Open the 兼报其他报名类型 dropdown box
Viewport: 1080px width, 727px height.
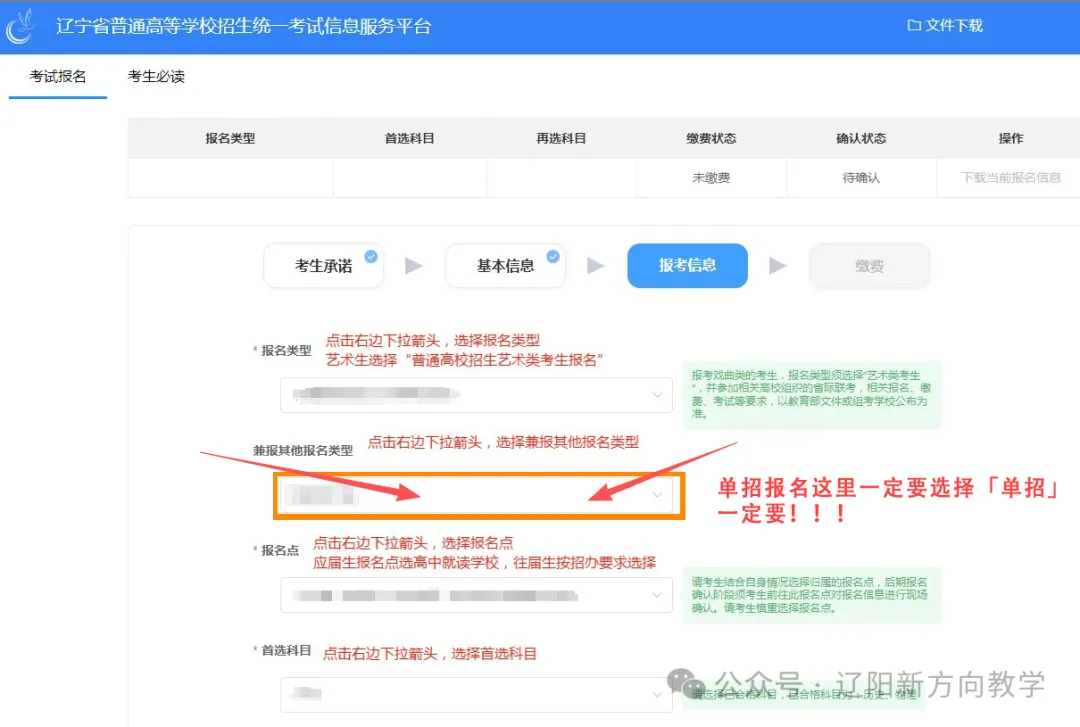pyautogui.click(x=476, y=495)
